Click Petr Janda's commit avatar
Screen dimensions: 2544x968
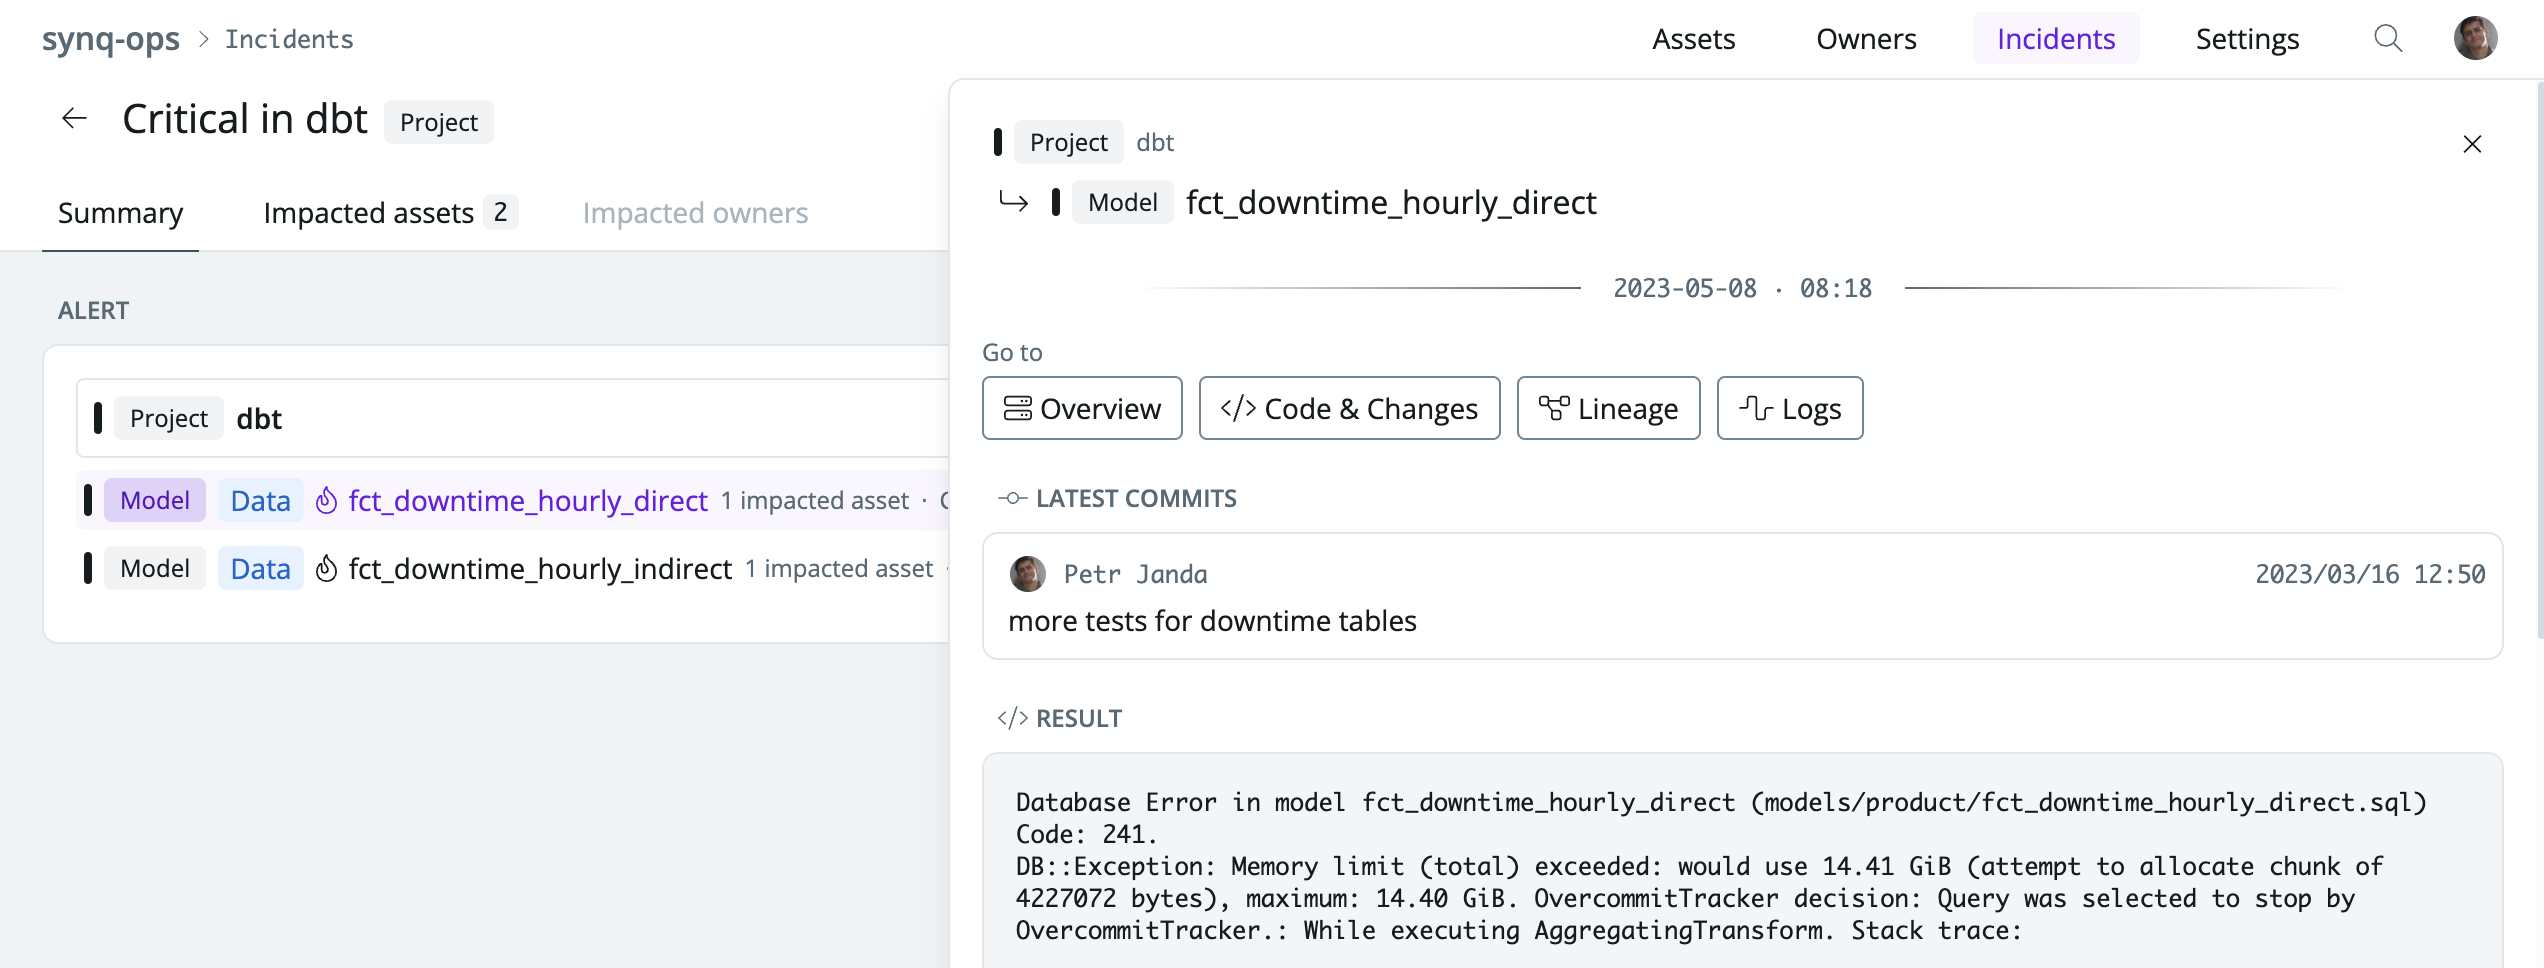[1027, 574]
